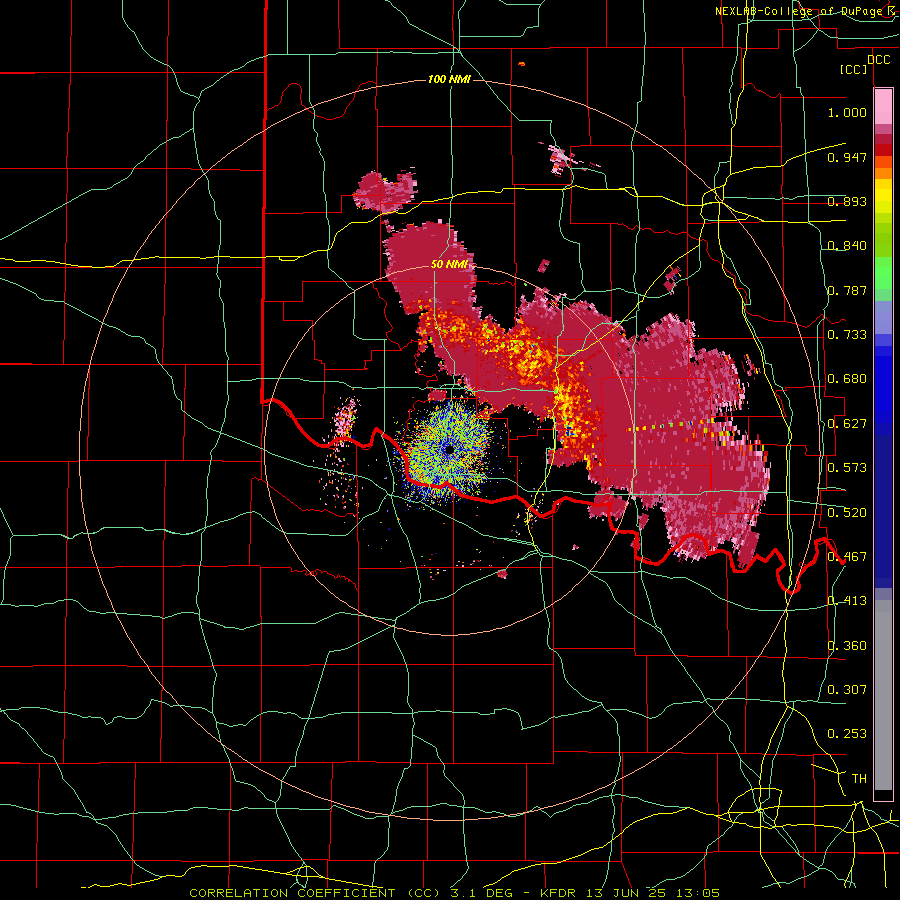Click the black radar site dot at center

click(x=449, y=449)
